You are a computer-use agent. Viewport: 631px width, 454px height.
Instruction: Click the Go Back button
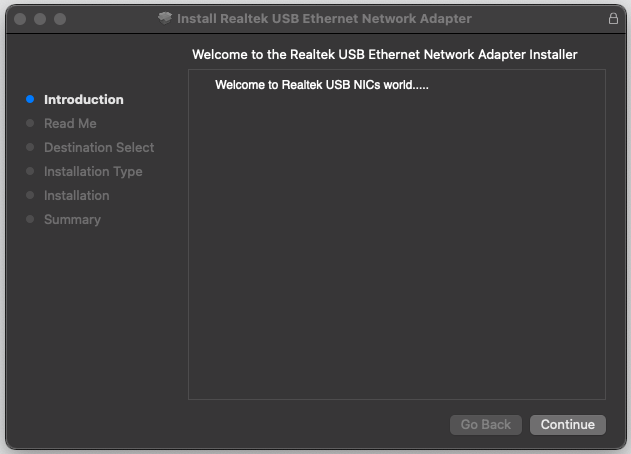click(486, 425)
